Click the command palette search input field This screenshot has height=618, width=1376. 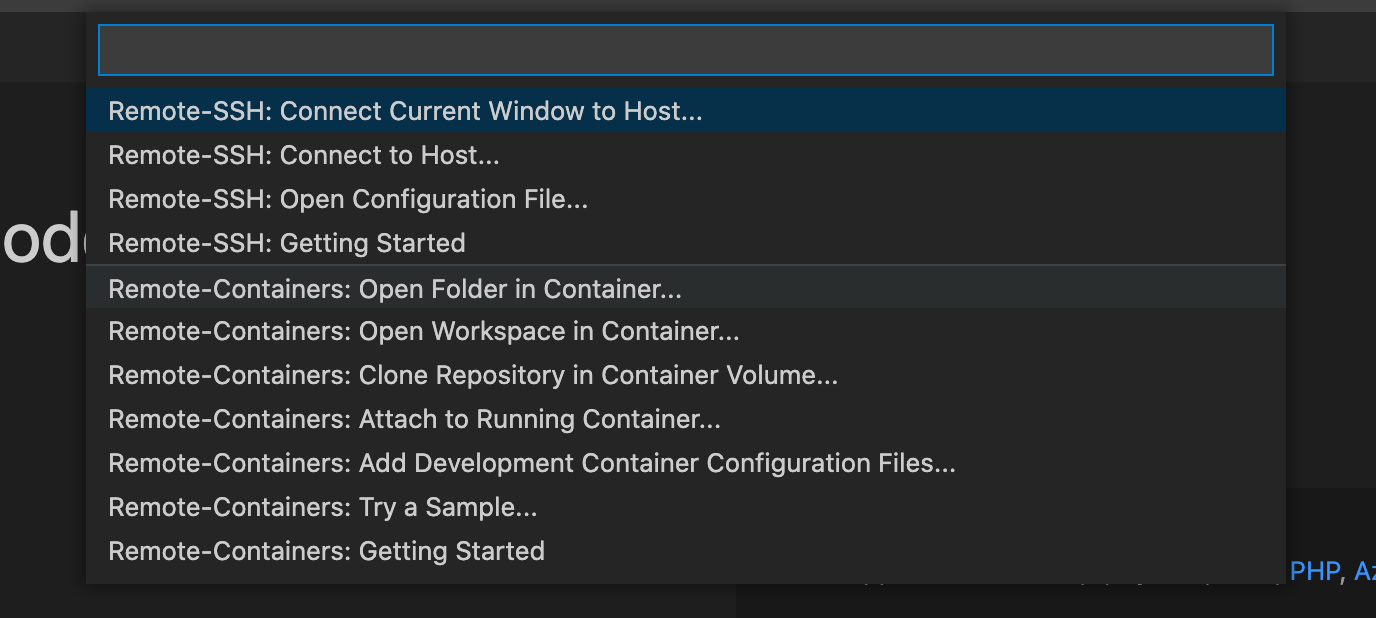(685, 50)
